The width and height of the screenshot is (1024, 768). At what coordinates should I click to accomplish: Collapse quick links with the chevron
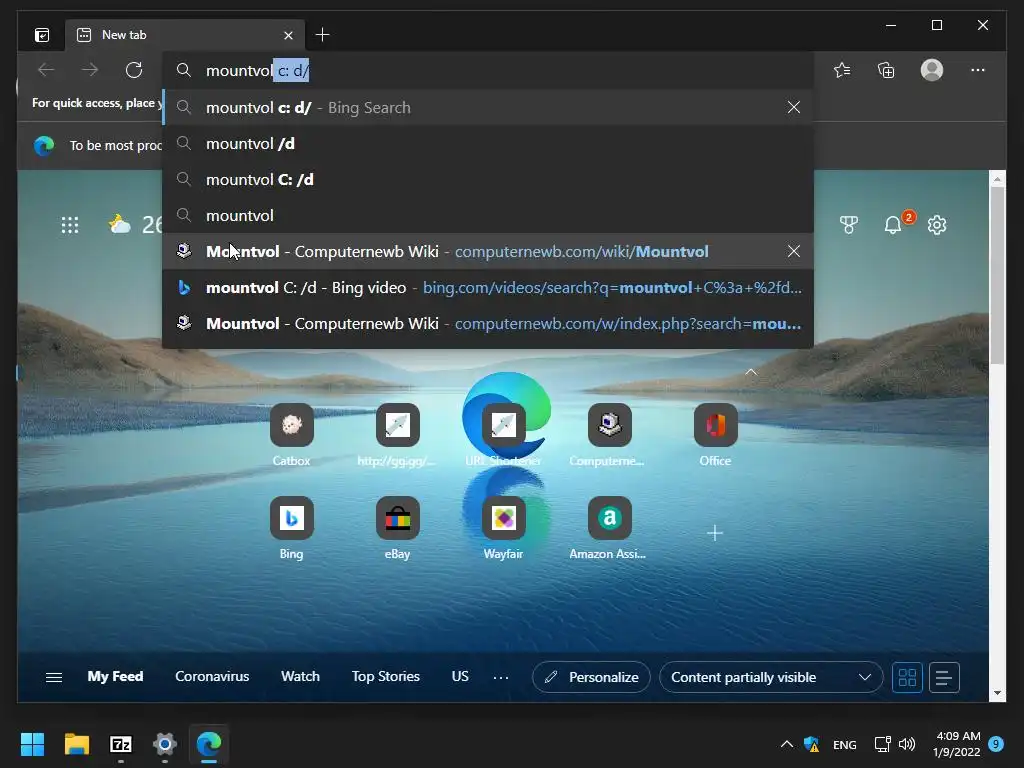point(751,372)
